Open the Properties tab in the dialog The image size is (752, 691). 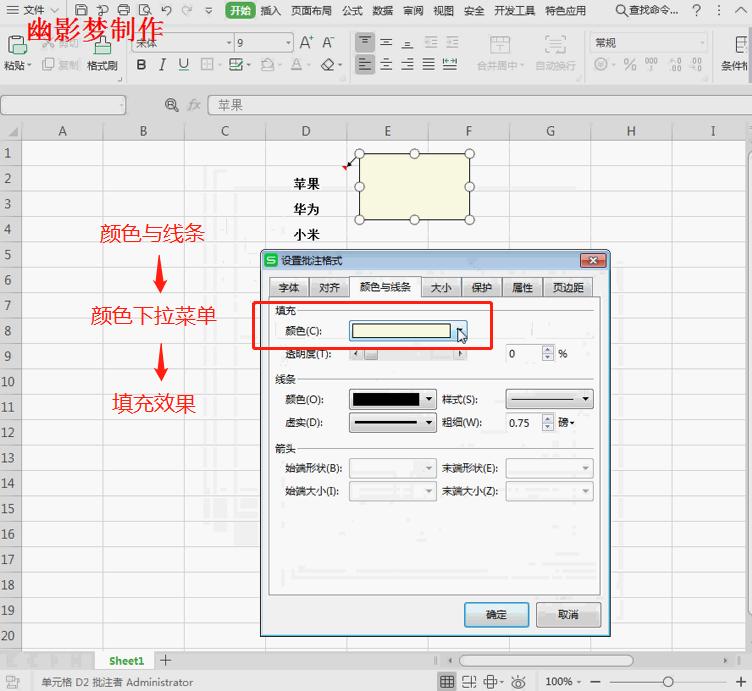pyautogui.click(x=522, y=287)
